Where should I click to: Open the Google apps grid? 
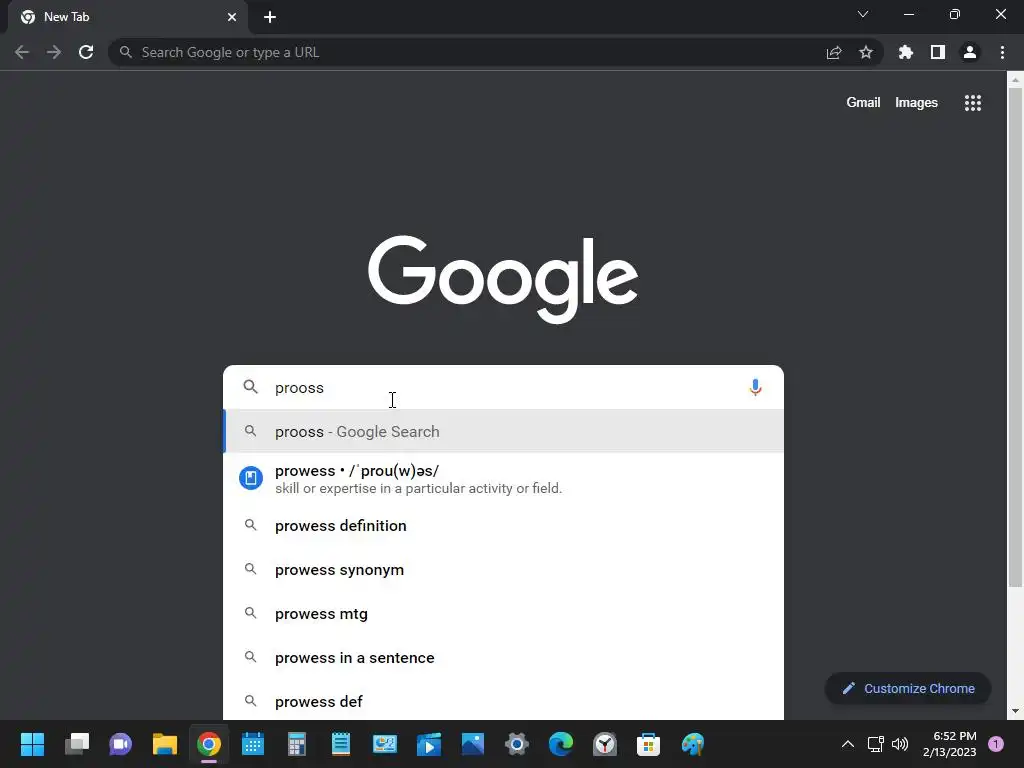973,103
